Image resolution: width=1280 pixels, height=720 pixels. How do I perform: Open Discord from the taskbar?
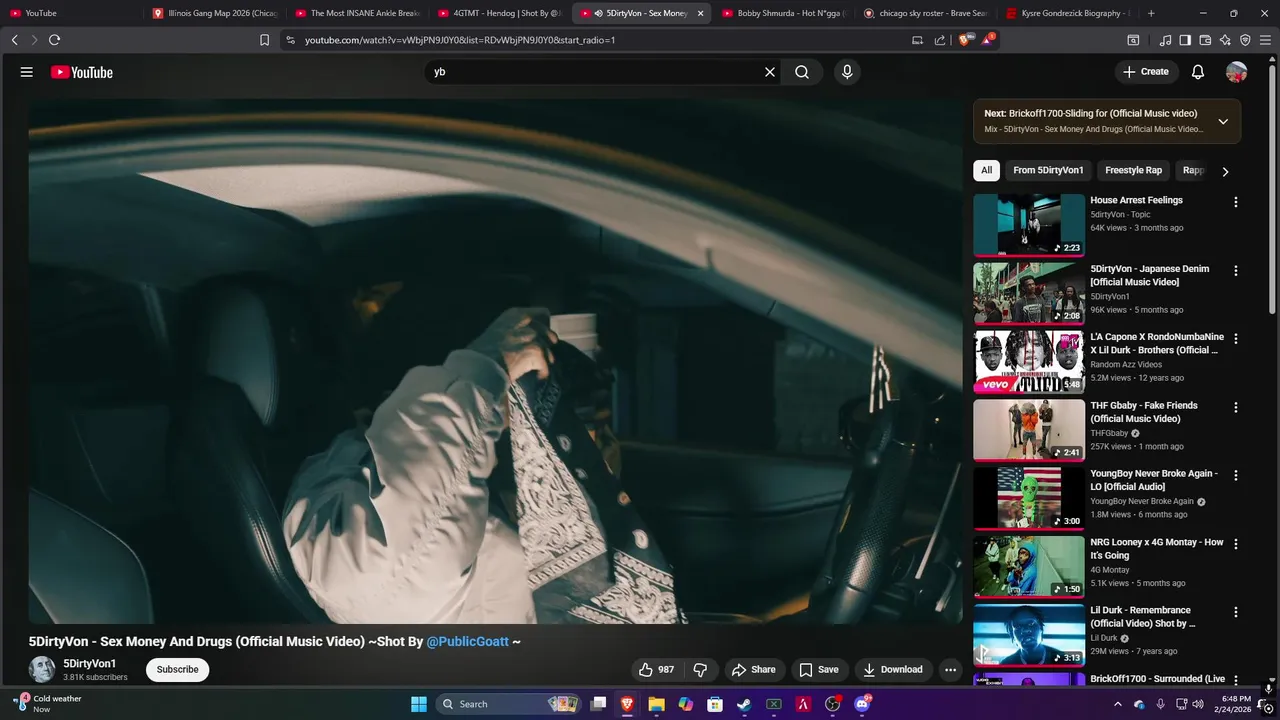(x=862, y=704)
